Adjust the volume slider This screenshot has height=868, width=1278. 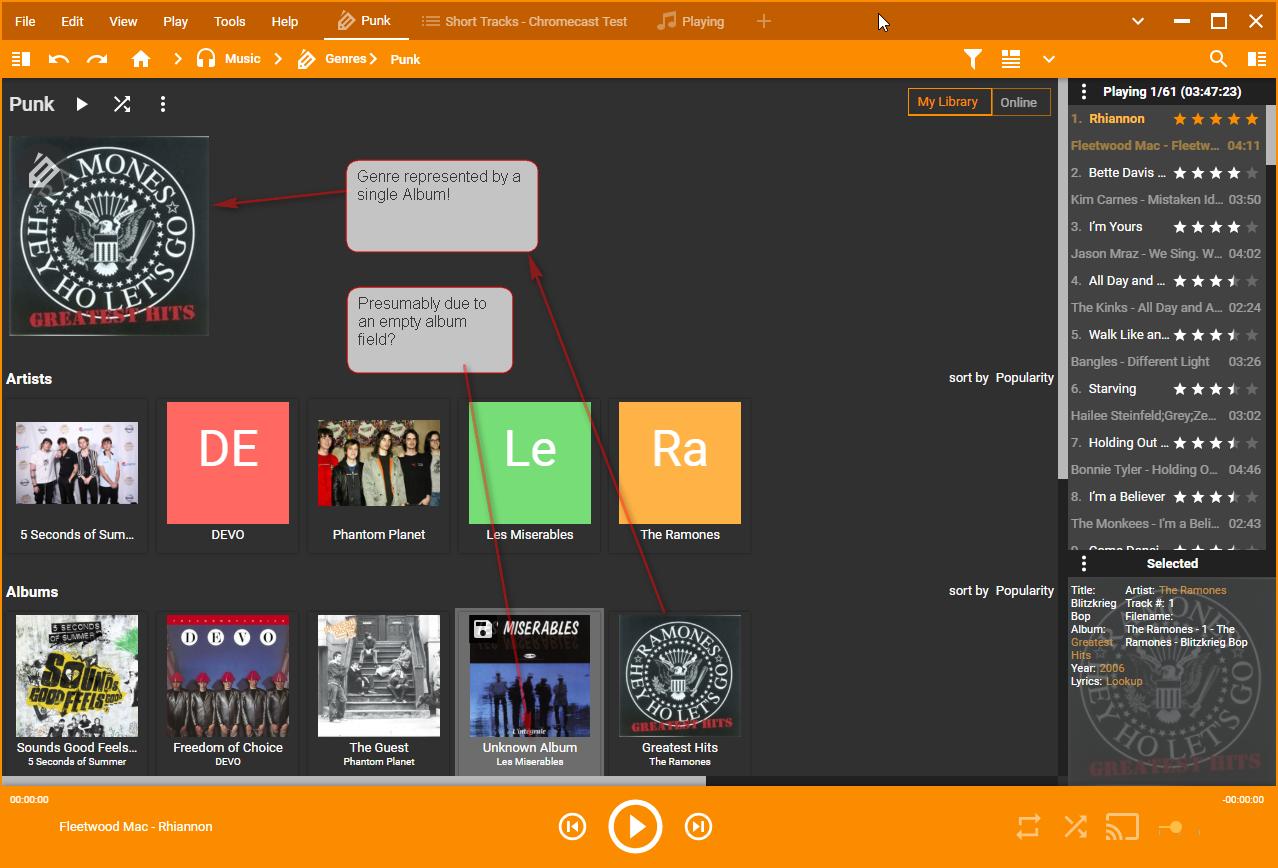tap(1176, 827)
